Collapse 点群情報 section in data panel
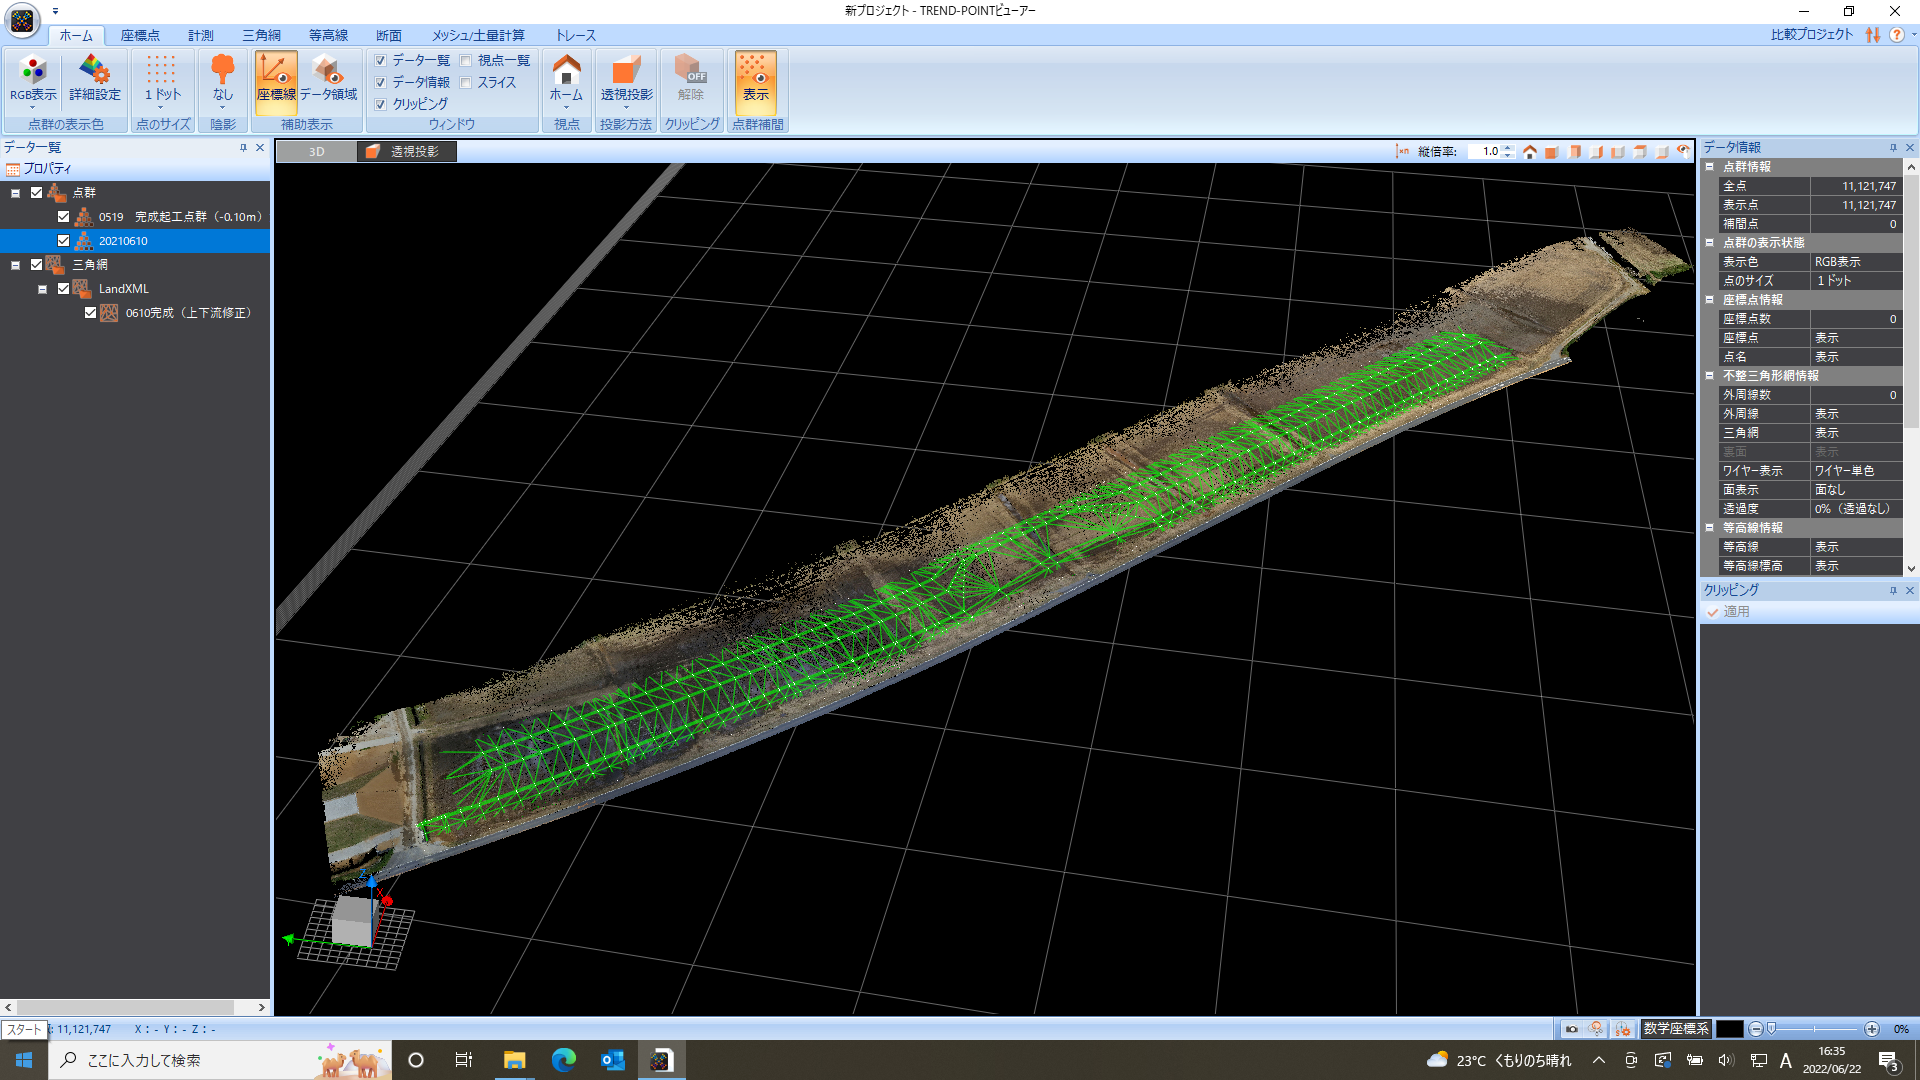Screen dimensions: 1920x1080 pyautogui.click(x=1710, y=167)
